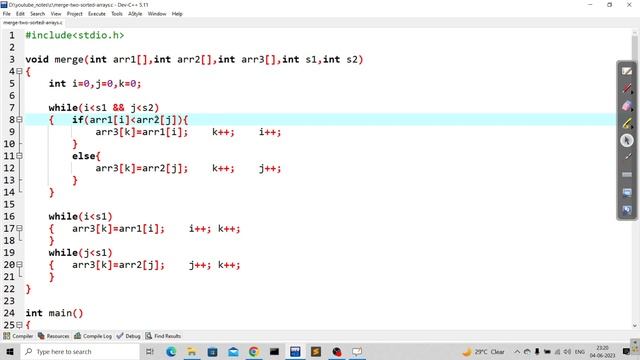
Task: Open the View menu
Action: [56, 14]
